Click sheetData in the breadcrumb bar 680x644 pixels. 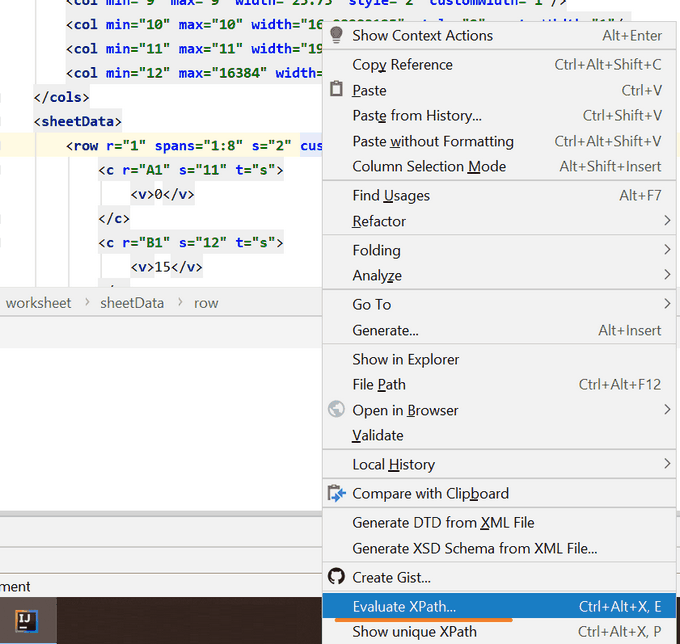click(132, 303)
